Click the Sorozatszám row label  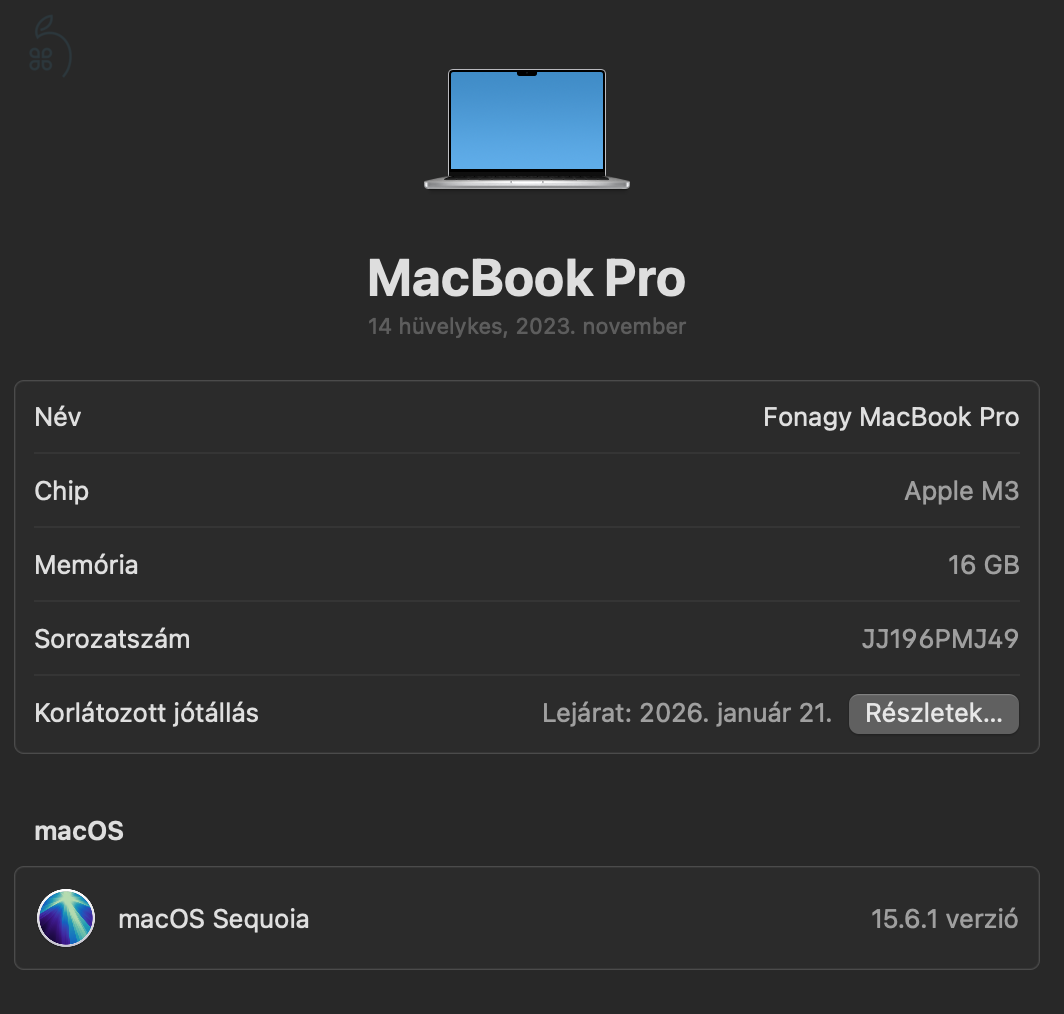112,639
